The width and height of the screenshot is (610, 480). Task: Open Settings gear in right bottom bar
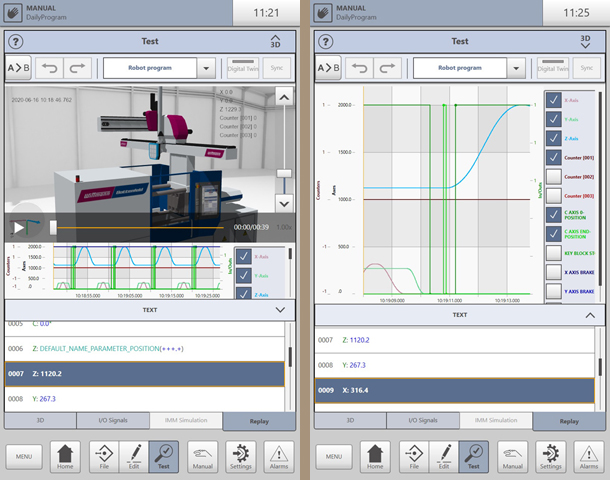[551, 457]
